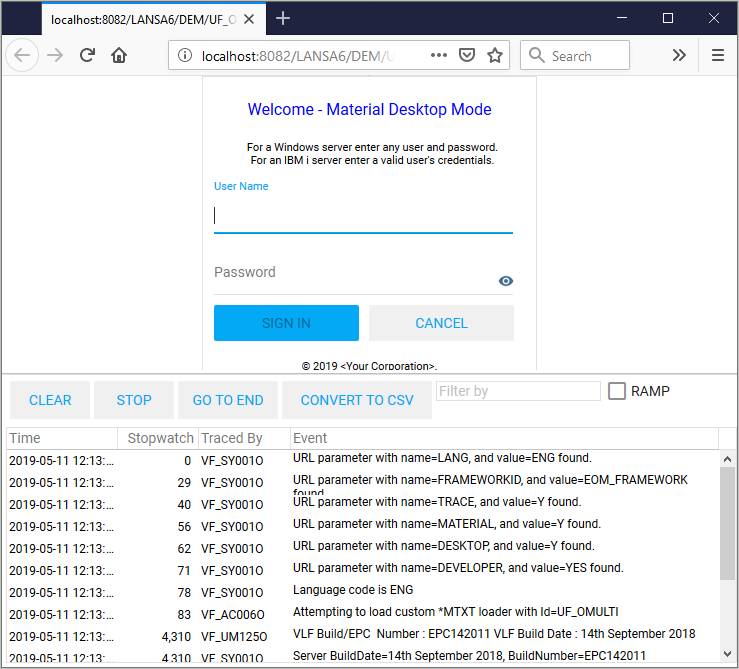Click VF_UM125O in Traced By column
Screen dimensions: 739x669
[234, 636]
